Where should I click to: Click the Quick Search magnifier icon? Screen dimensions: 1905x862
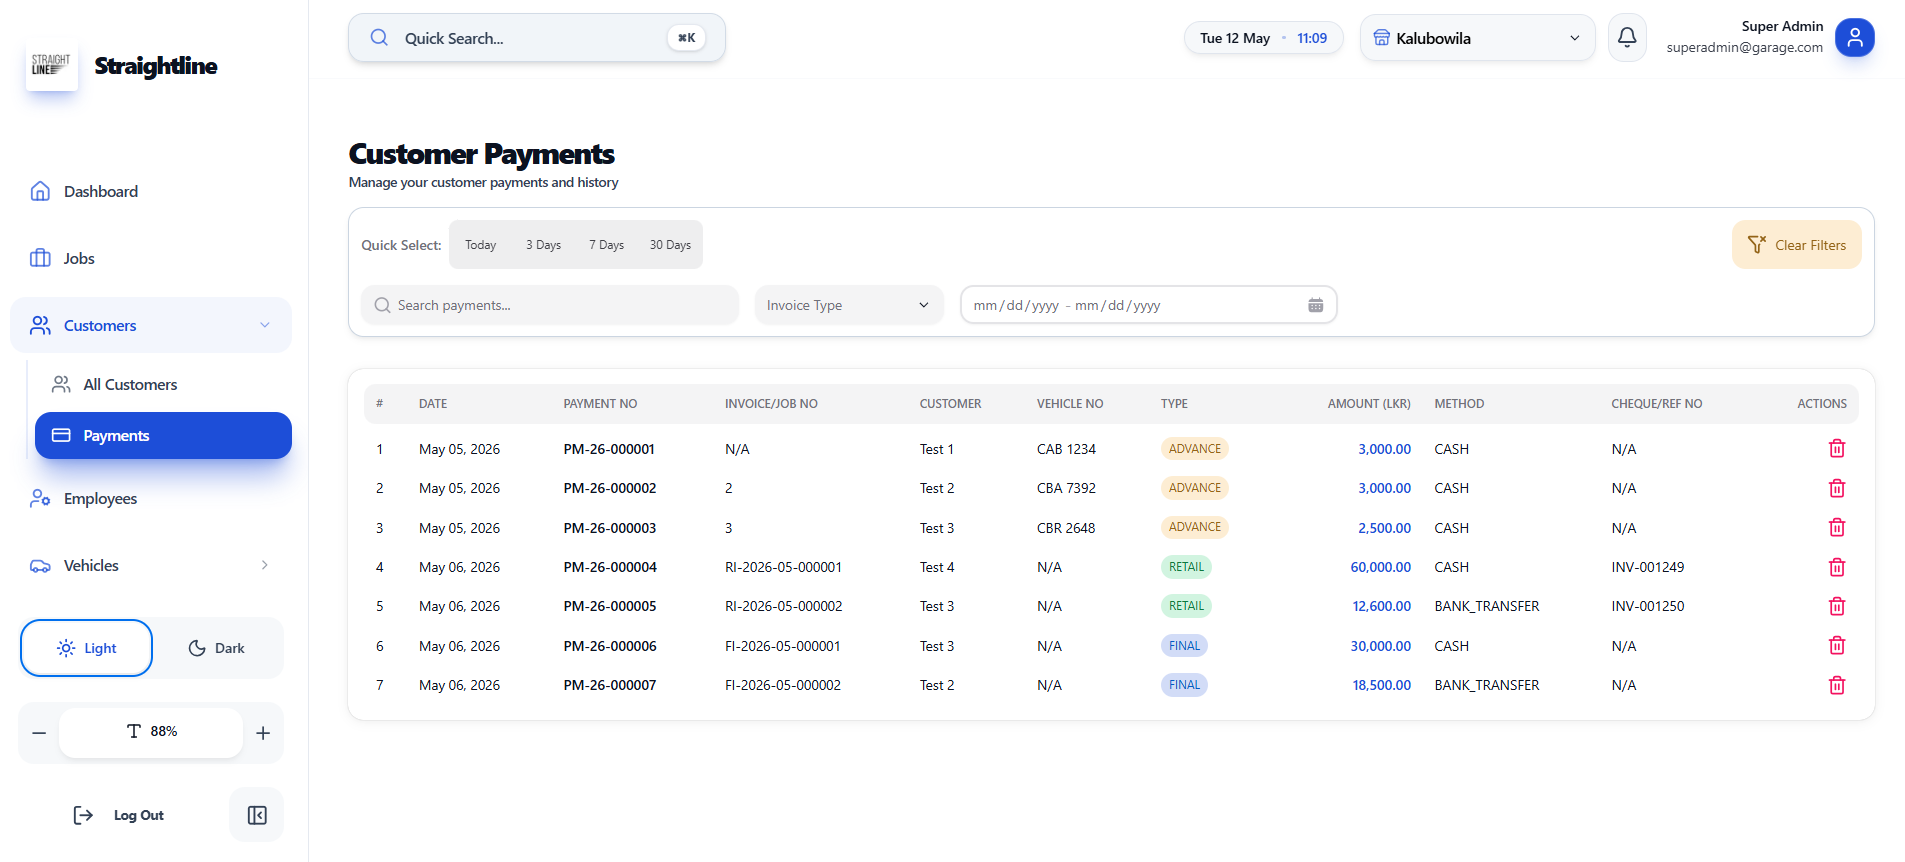point(379,38)
